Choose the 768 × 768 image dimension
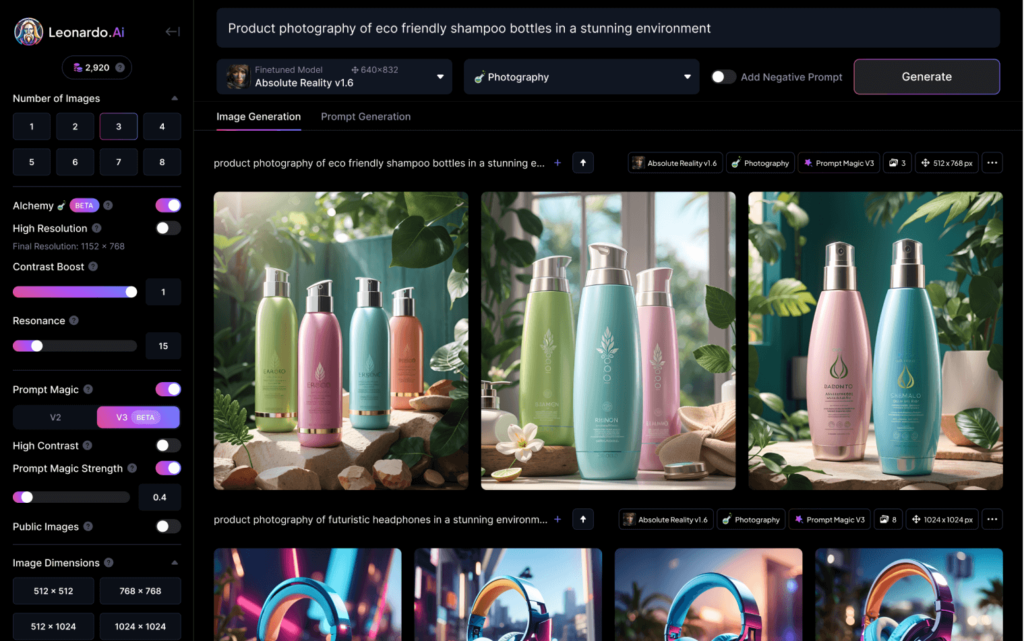The height and width of the screenshot is (641, 1024). click(140, 591)
